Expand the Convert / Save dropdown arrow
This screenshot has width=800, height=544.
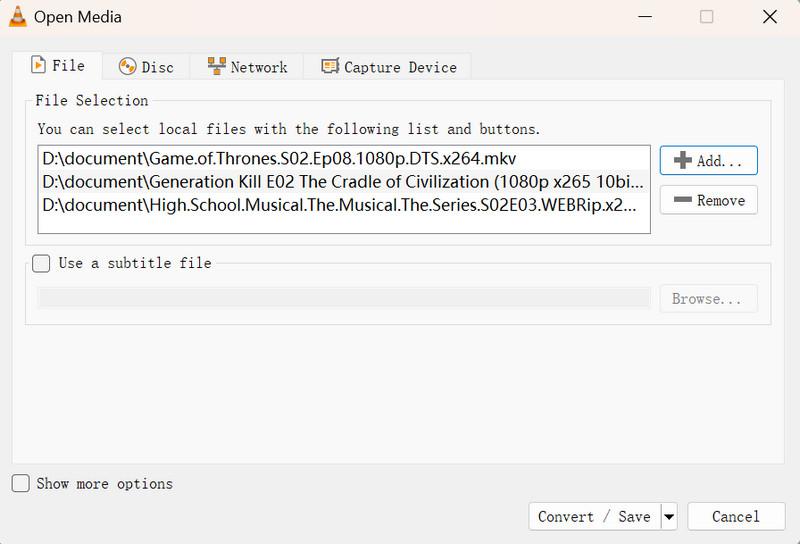669,517
